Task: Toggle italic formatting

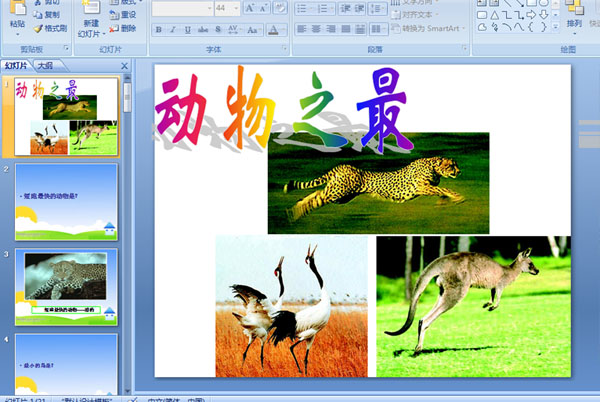Action: click(173, 29)
